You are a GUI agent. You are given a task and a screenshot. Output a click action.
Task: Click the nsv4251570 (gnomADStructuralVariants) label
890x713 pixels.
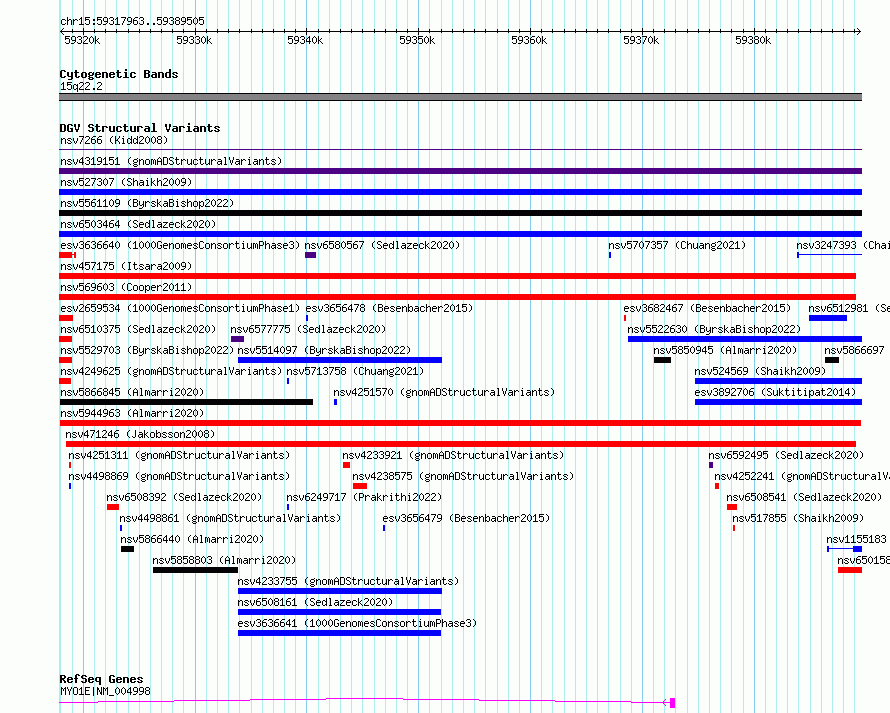[444, 392]
